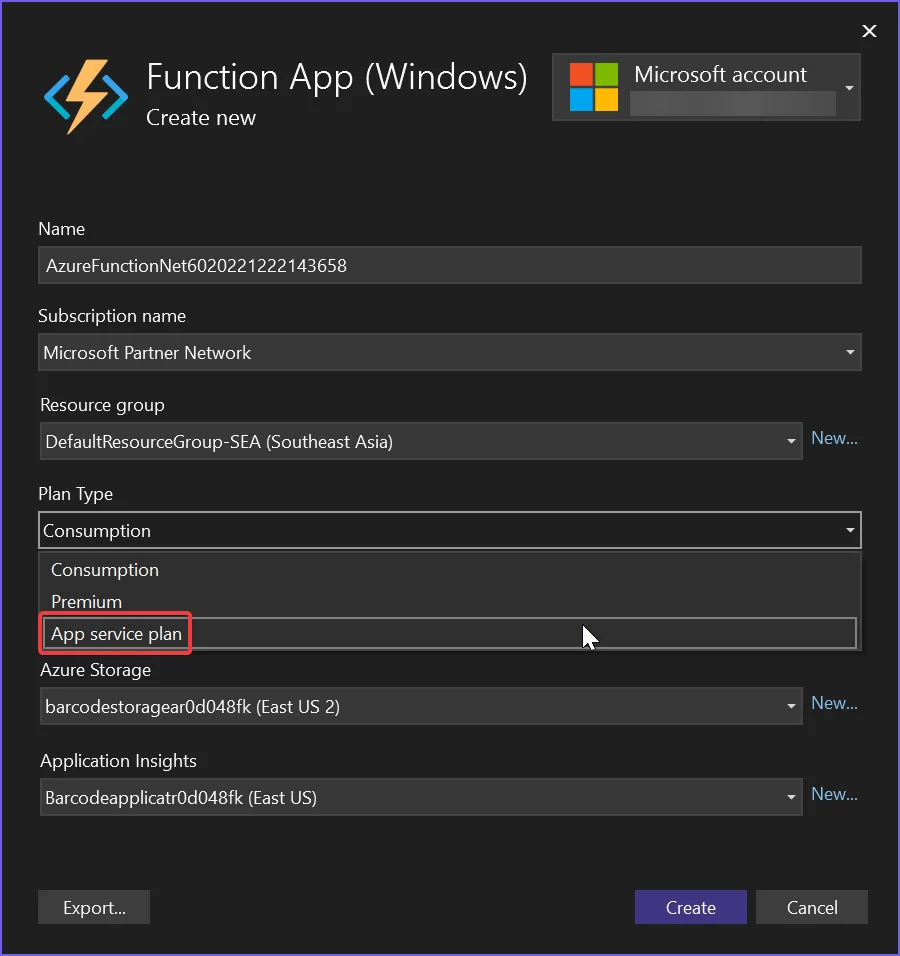Click the Azure Functions lightning bolt icon
The width and height of the screenshot is (900, 956).
tap(85, 96)
